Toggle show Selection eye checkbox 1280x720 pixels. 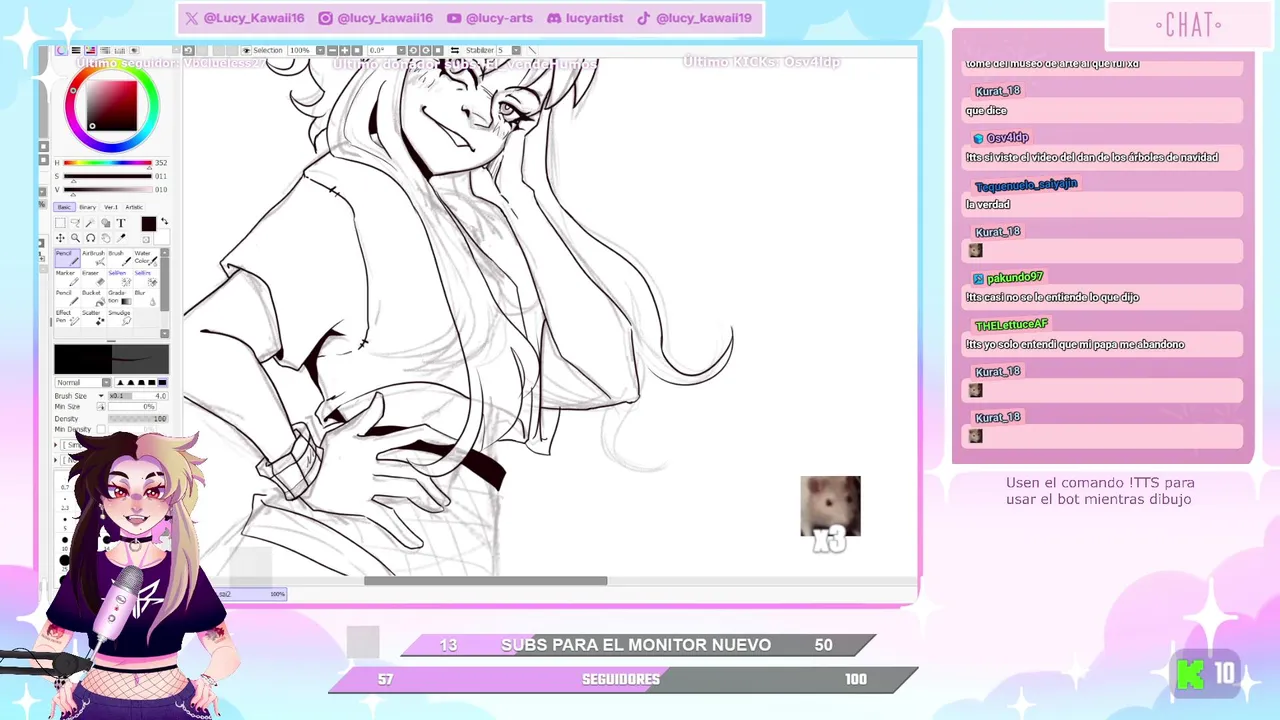[246, 50]
